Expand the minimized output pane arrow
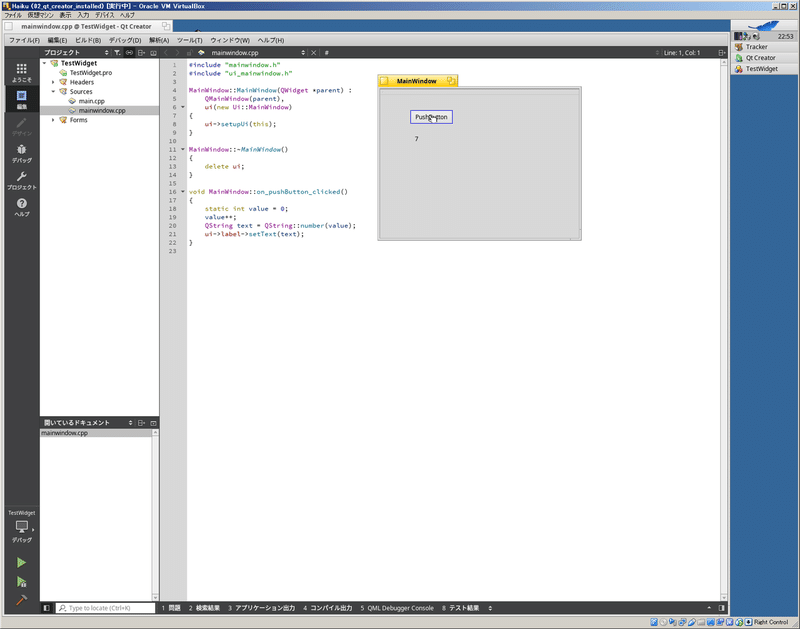The width and height of the screenshot is (800, 629). coord(709,608)
